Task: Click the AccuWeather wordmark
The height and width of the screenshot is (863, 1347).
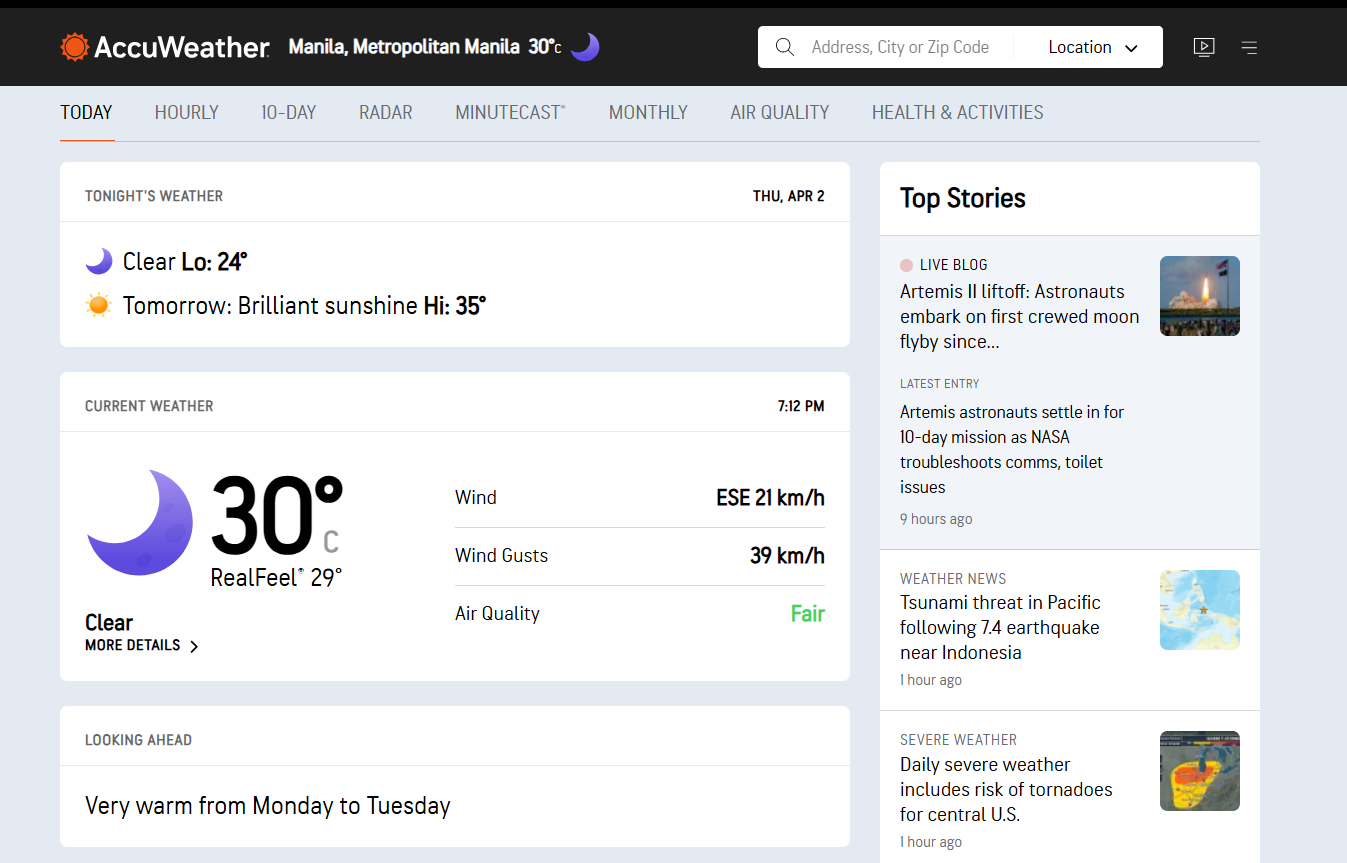Action: (x=181, y=47)
